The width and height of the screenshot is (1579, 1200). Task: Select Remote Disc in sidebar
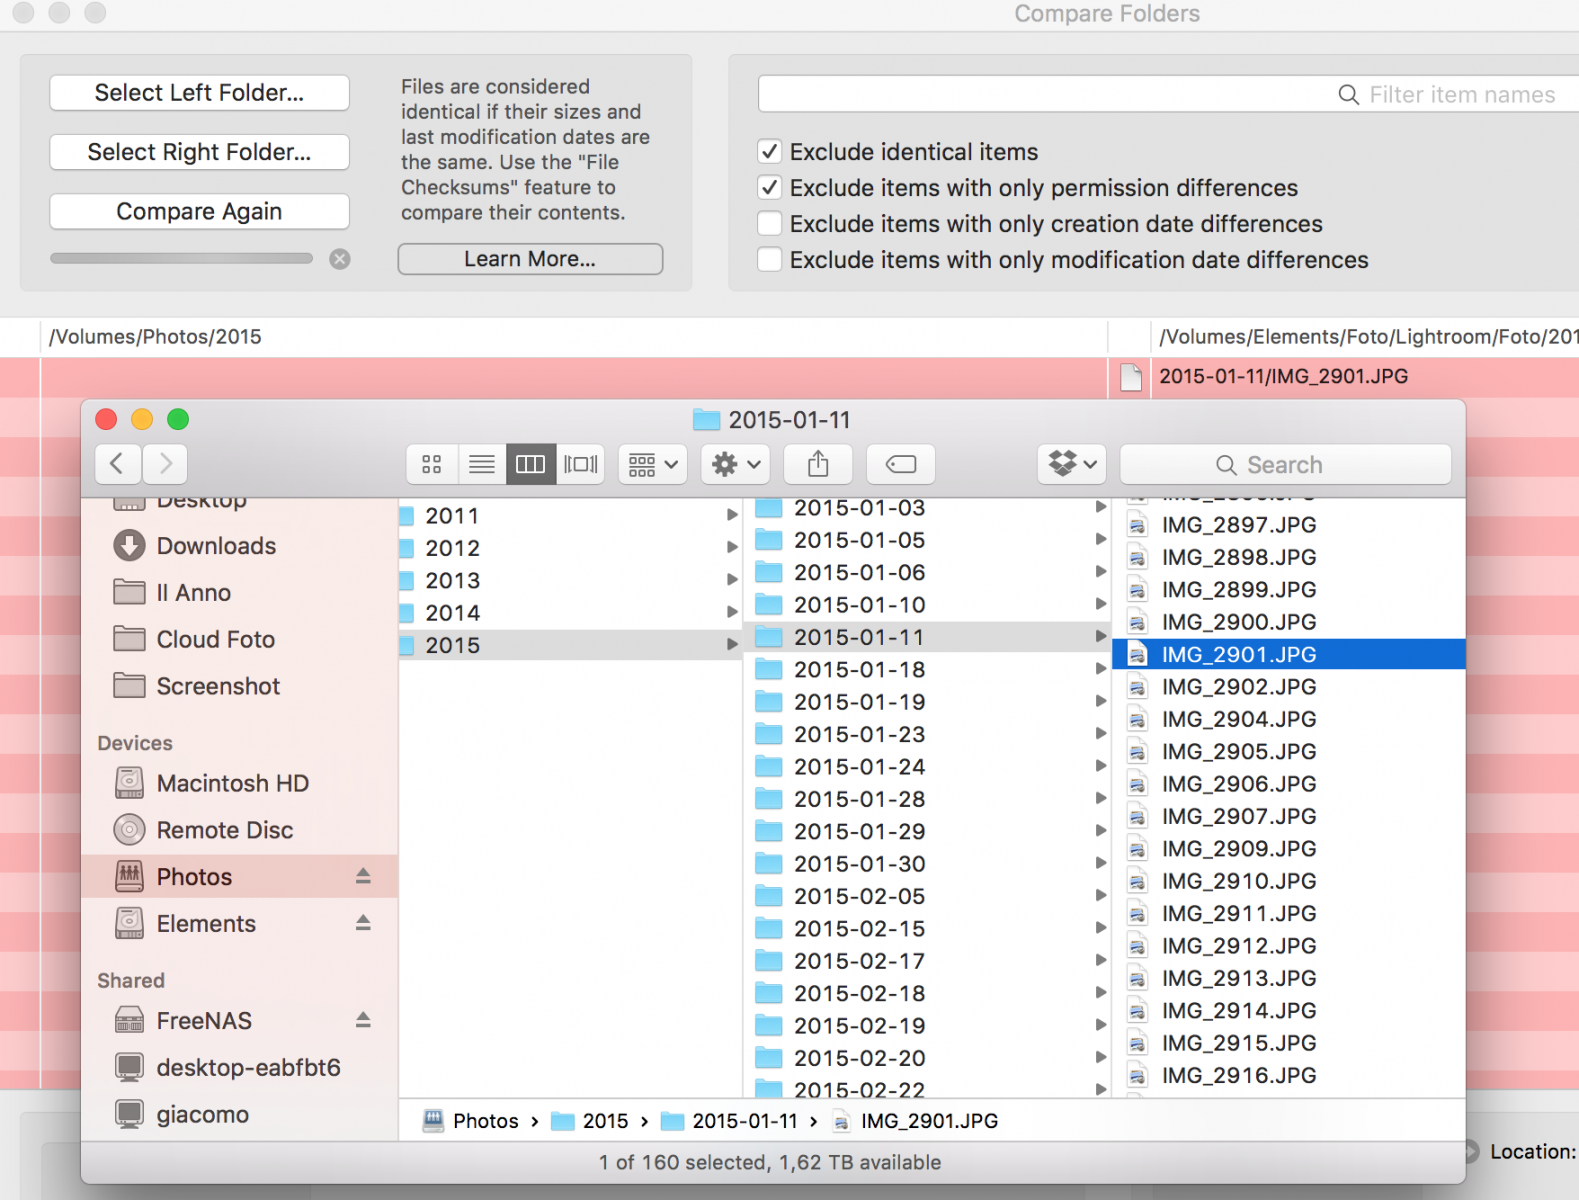coord(224,831)
